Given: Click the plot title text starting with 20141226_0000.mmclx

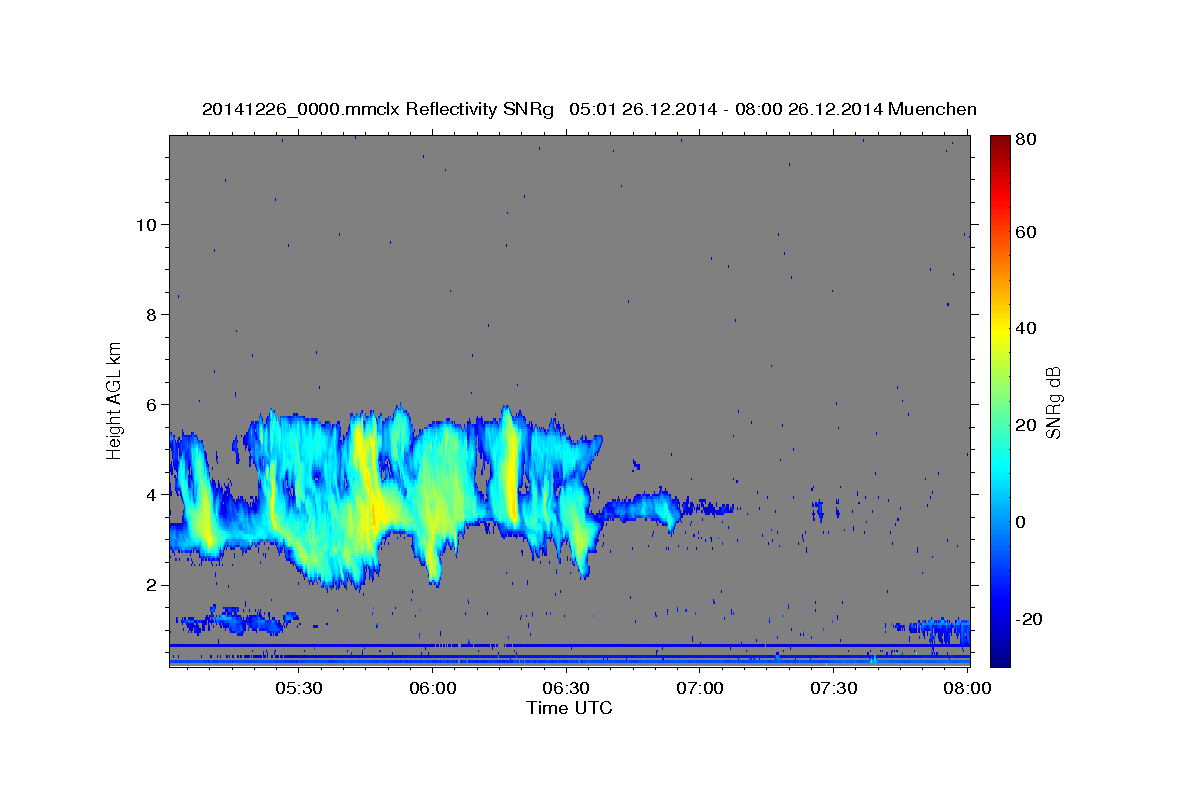Looking at the screenshot, I should click(589, 109).
